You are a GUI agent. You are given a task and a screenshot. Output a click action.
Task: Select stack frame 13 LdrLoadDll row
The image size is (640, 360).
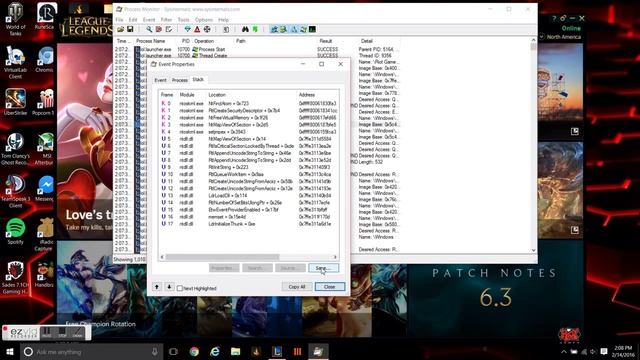pyautogui.click(x=249, y=196)
